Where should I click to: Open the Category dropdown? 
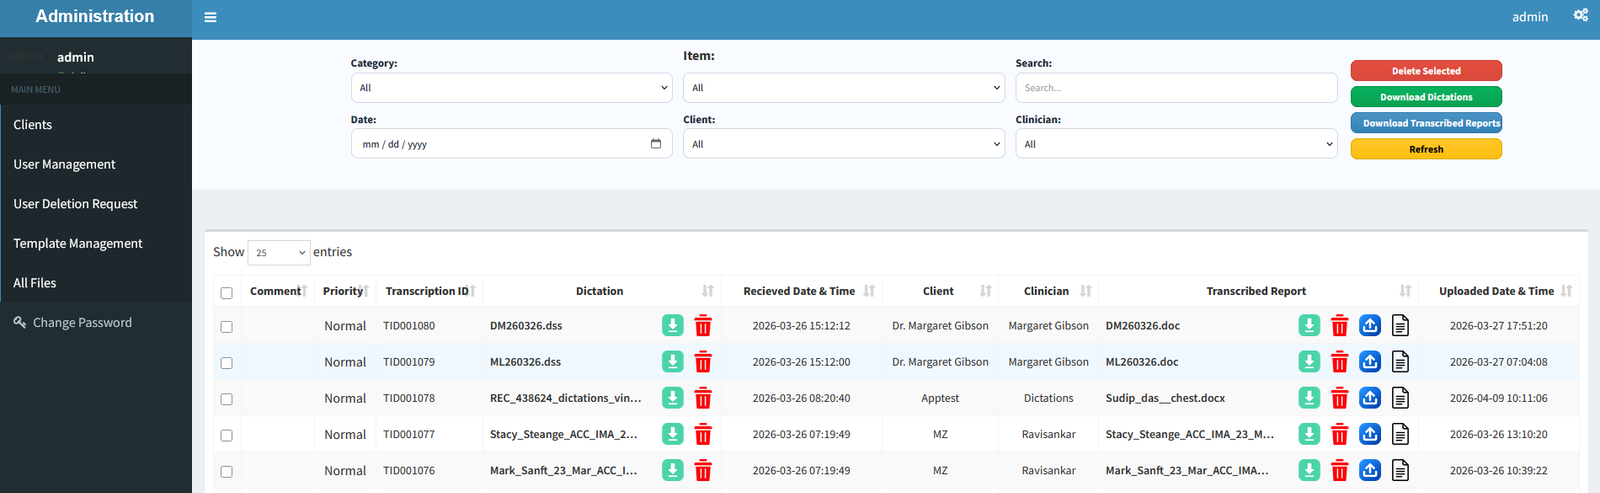[x=511, y=88]
